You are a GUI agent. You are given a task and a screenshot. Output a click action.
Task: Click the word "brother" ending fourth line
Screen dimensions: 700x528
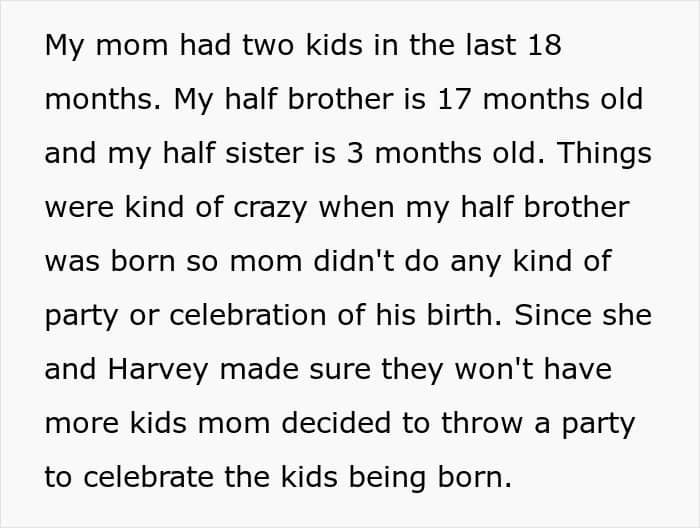[x=576, y=207]
